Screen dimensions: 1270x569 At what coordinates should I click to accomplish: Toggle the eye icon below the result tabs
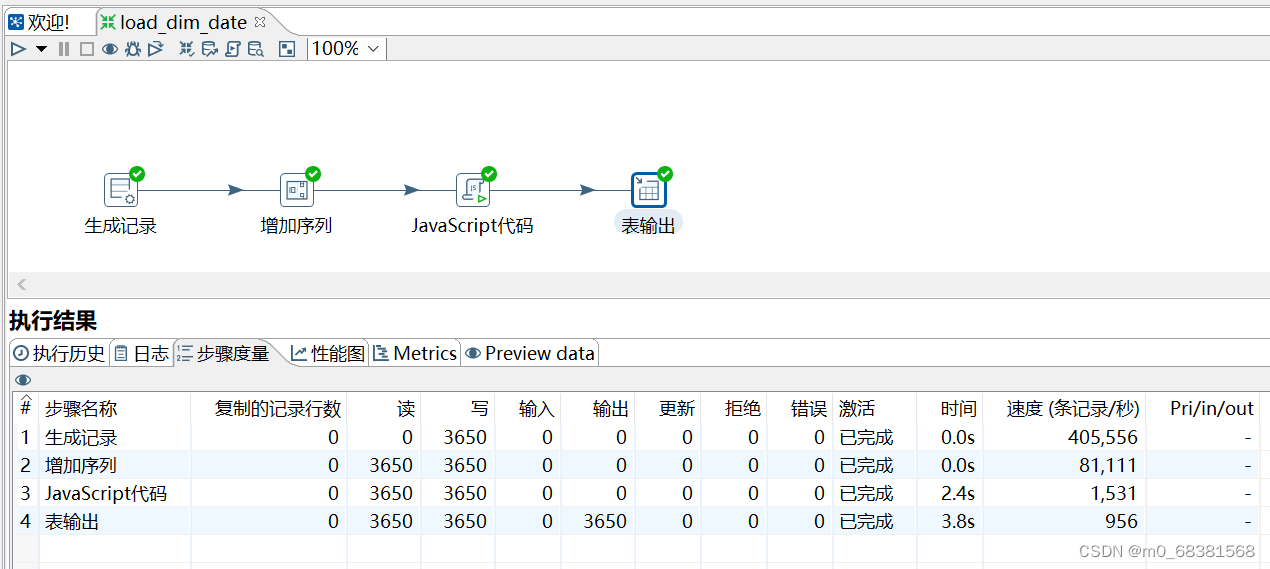click(23, 380)
